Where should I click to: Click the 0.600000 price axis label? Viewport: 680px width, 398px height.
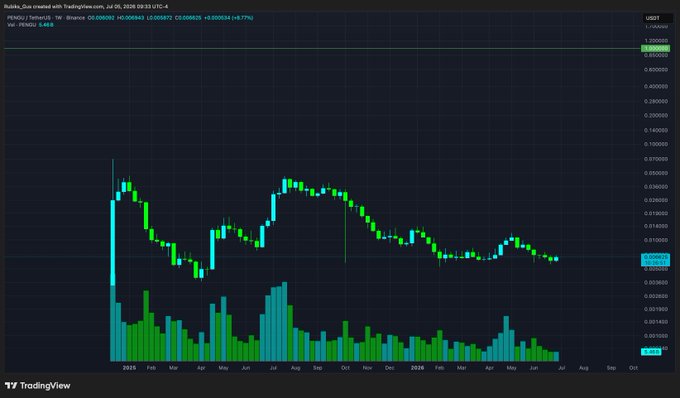[656, 70]
